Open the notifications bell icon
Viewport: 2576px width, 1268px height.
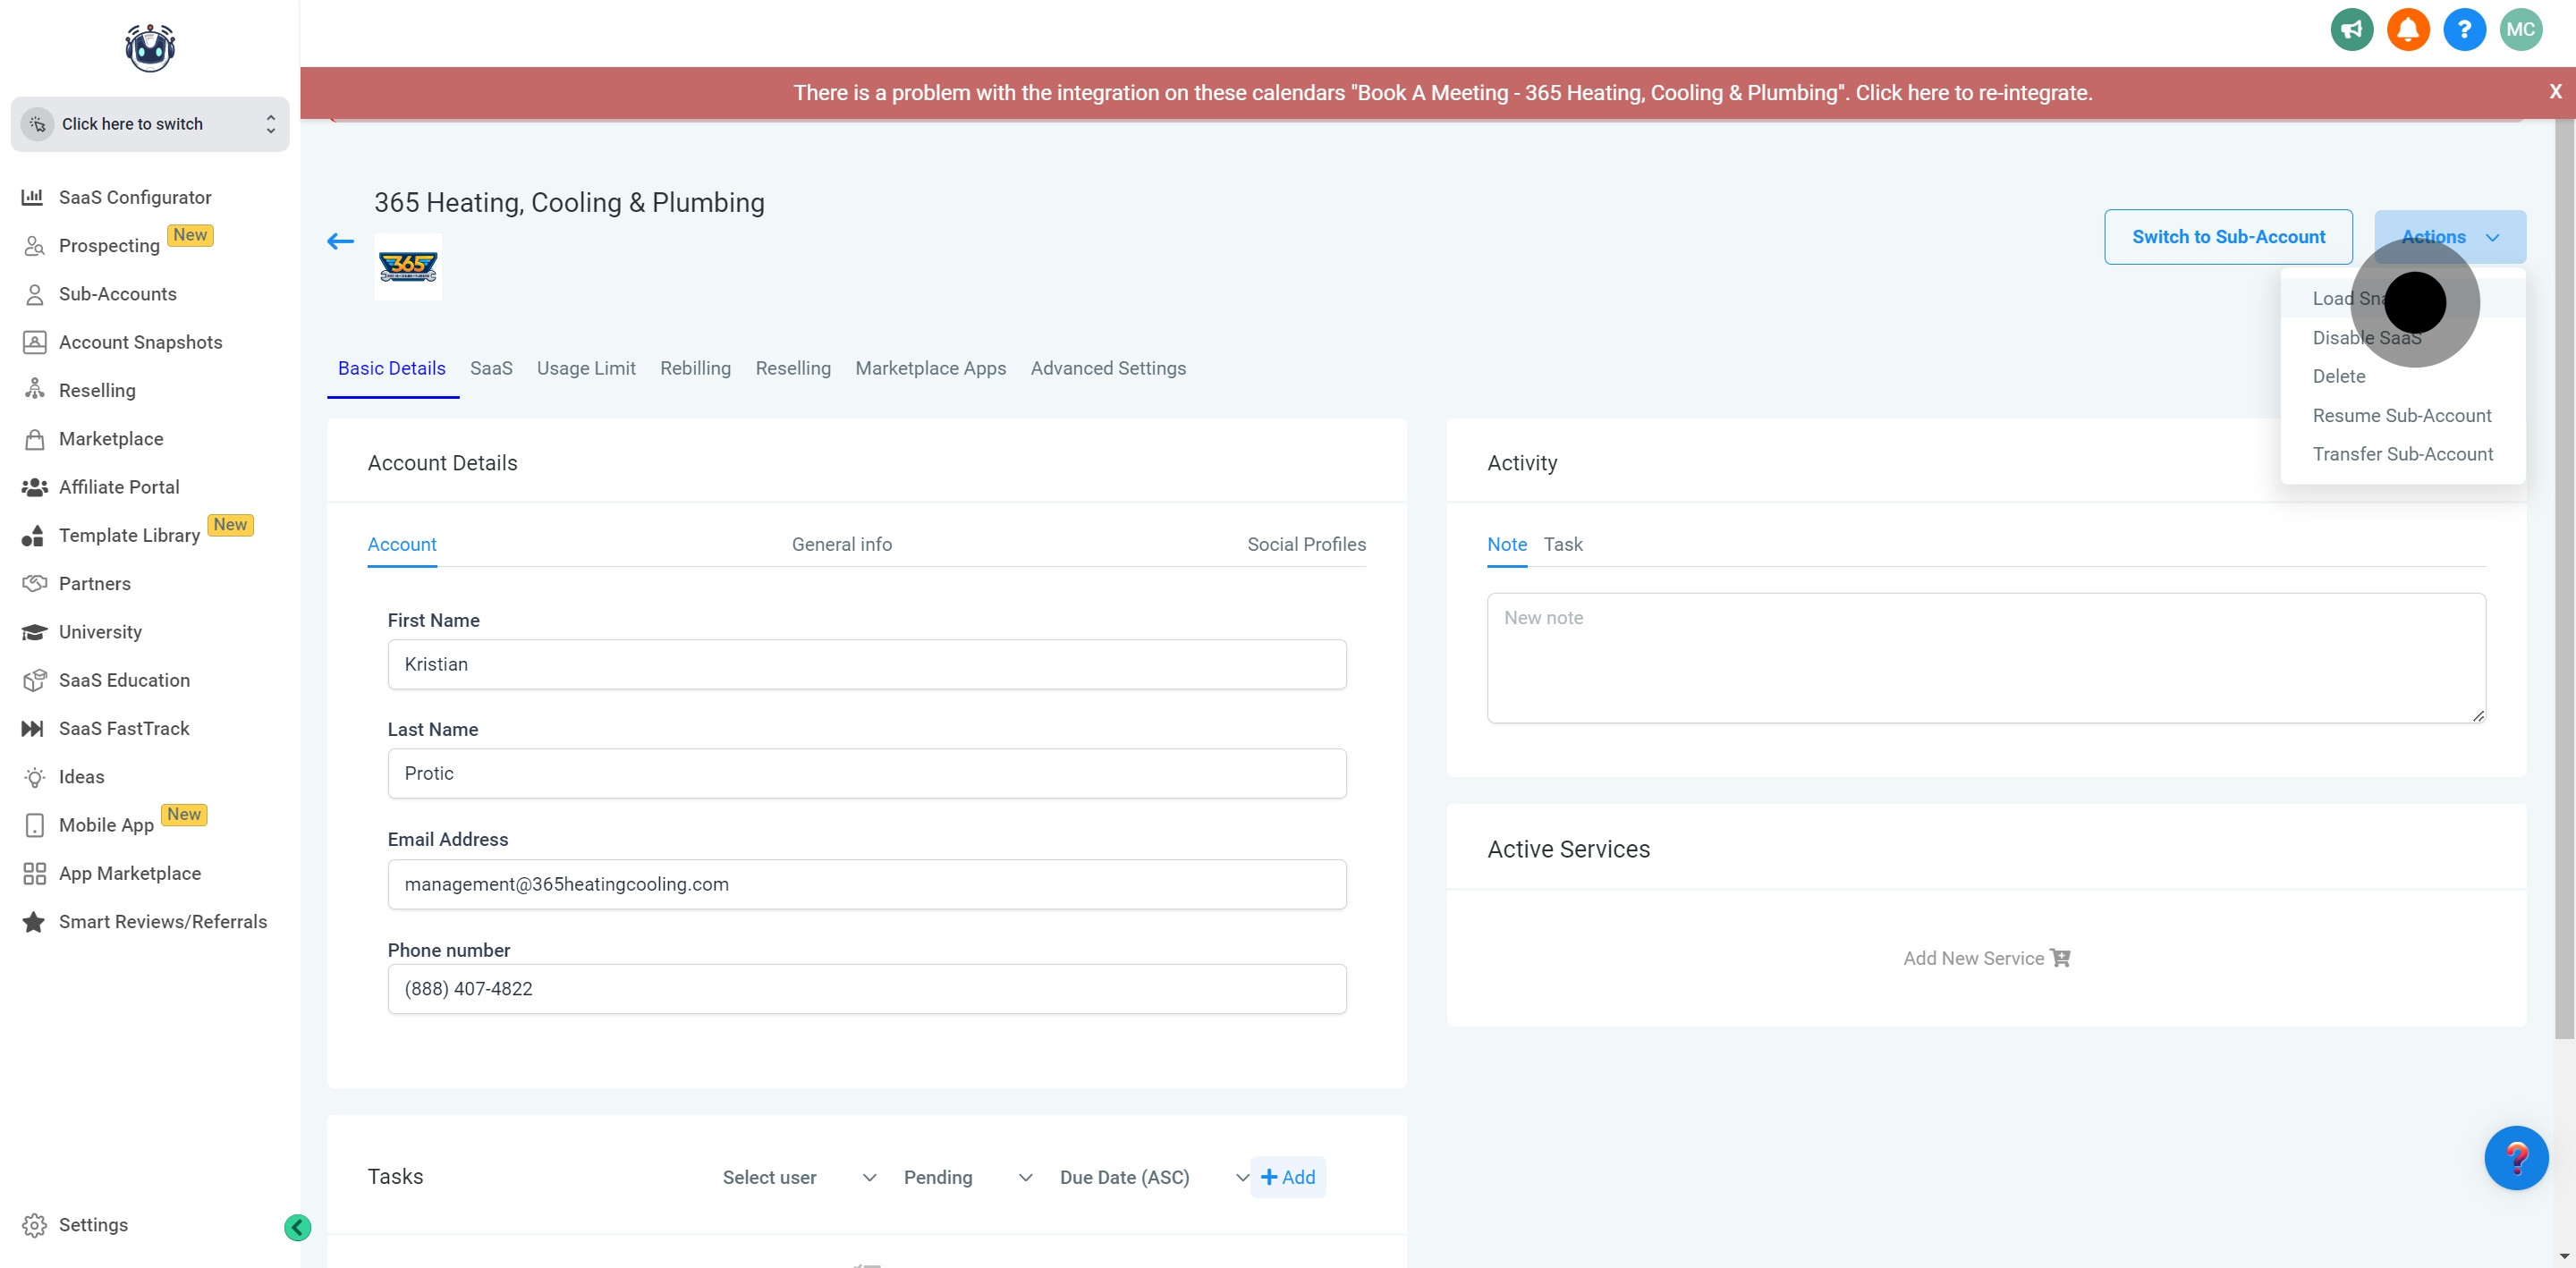[x=2407, y=30]
